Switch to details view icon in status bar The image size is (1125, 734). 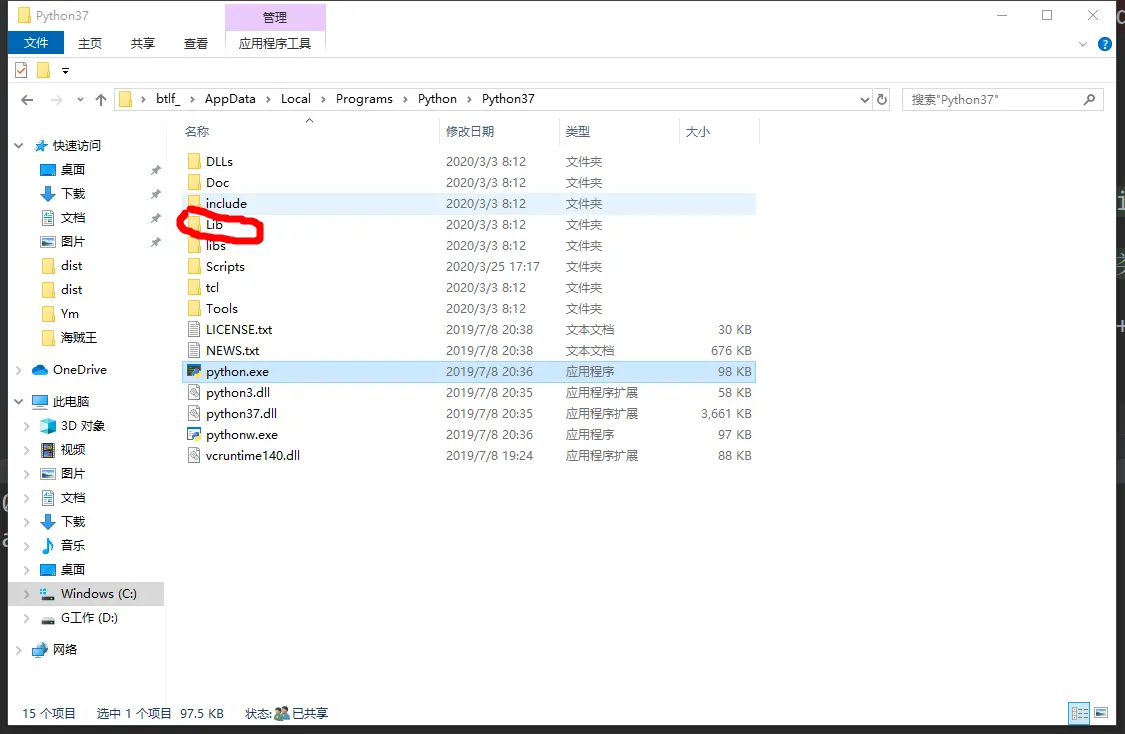(1079, 713)
